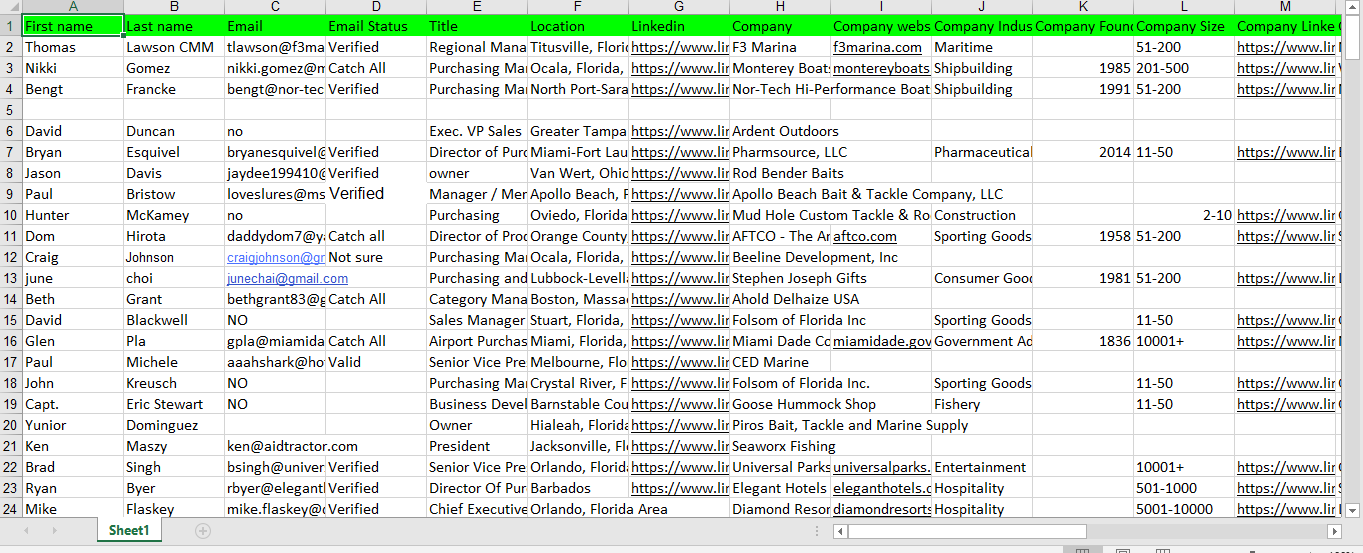Open the montereyboats website link
Screen dimensions: 1363x553
tap(881, 68)
